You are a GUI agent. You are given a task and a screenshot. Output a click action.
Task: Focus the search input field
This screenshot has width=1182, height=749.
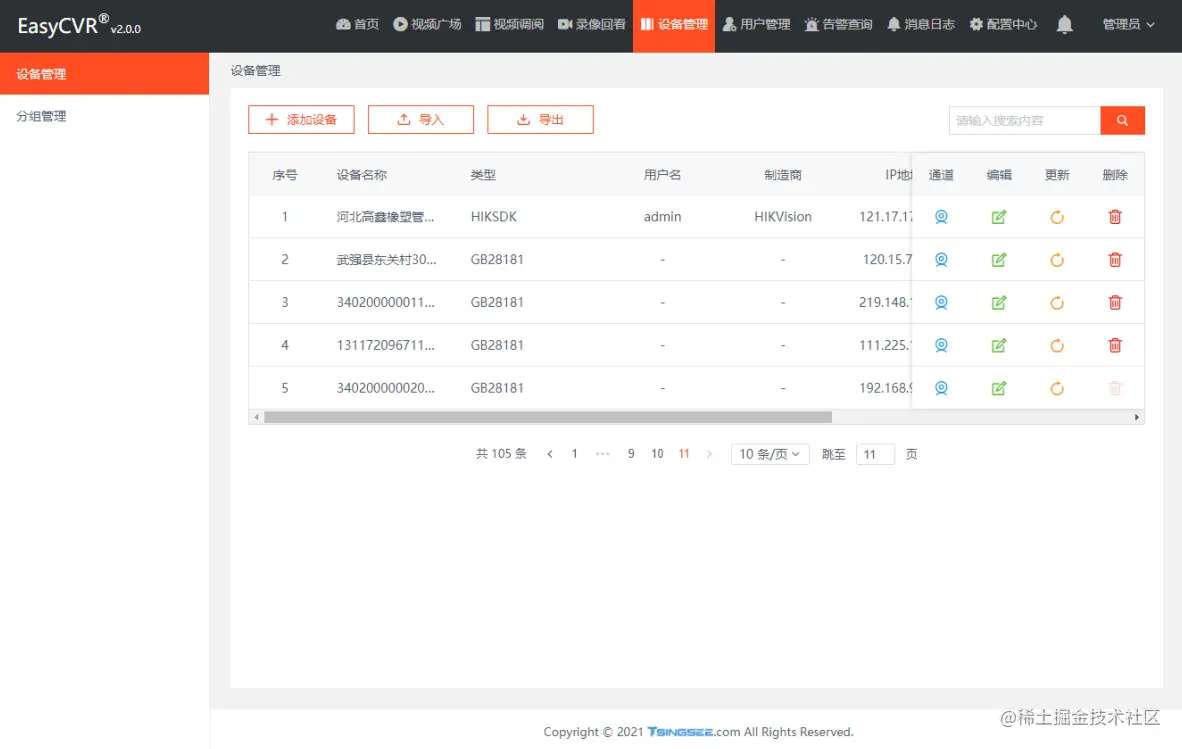[1024, 121]
